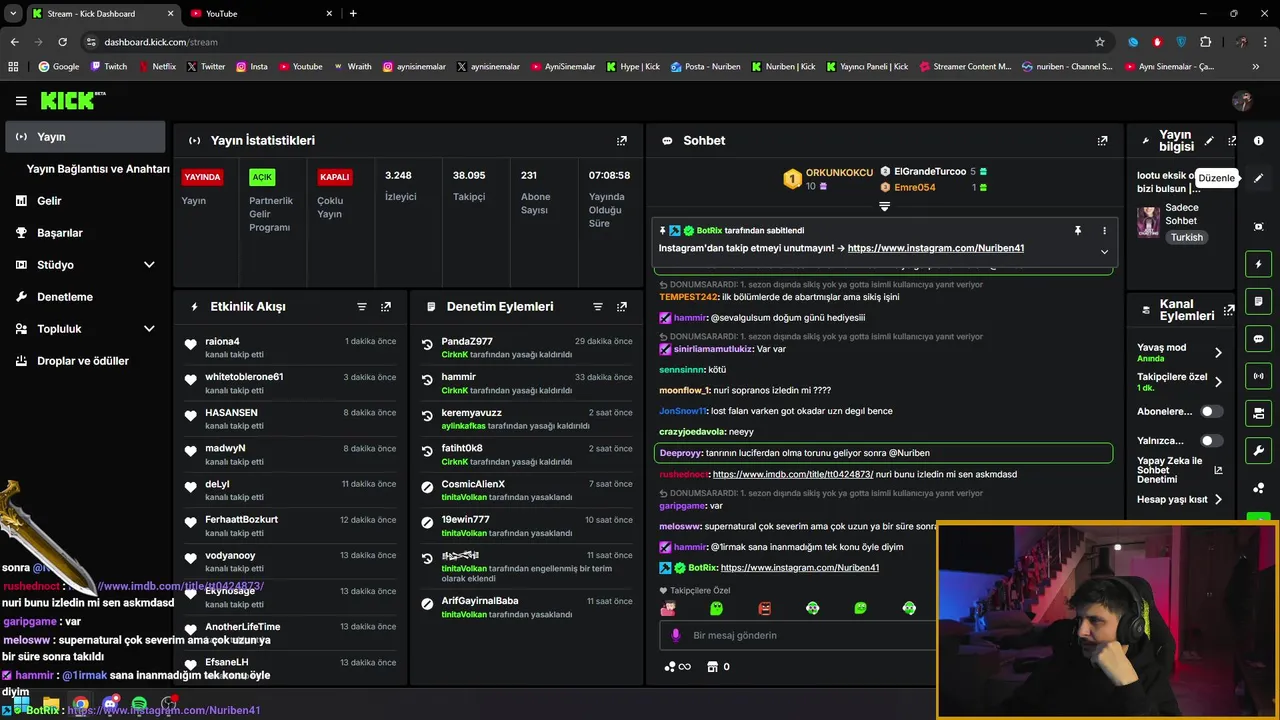Image resolution: width=1280 pixels, height=720 pixels.
Task: Toggle the notes widget in right toolbar
Action: [x=1259, y=301]
